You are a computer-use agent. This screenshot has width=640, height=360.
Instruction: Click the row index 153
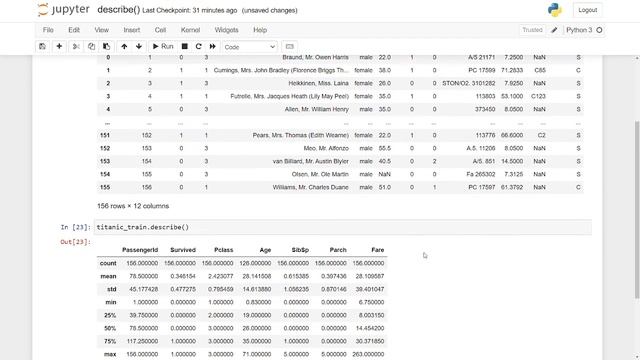pos(105,161)
